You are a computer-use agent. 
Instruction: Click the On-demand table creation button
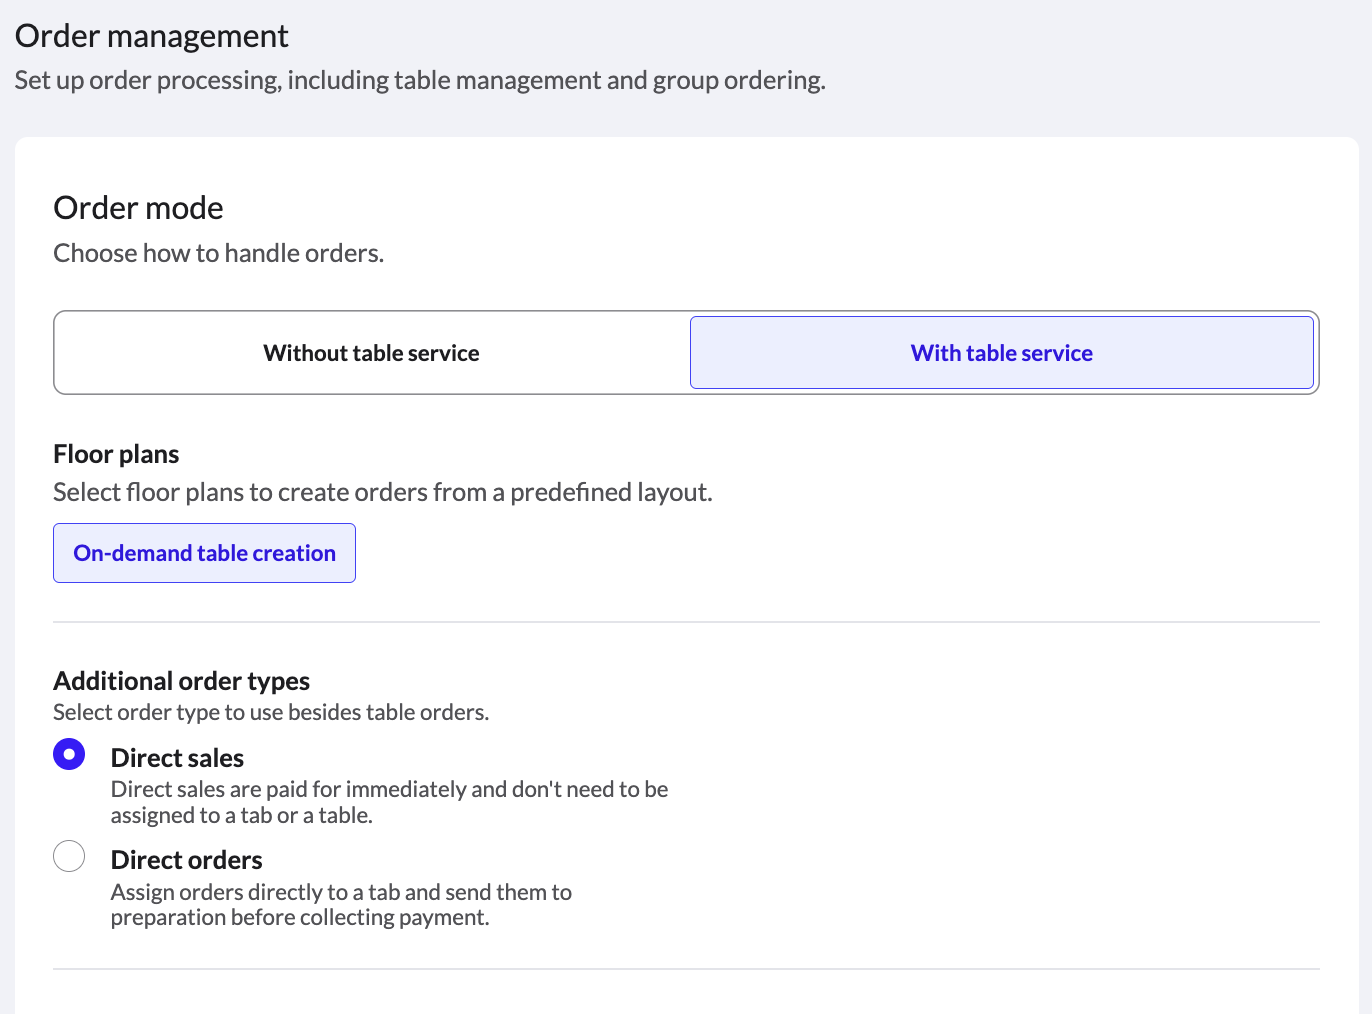[x=204, y=553]
